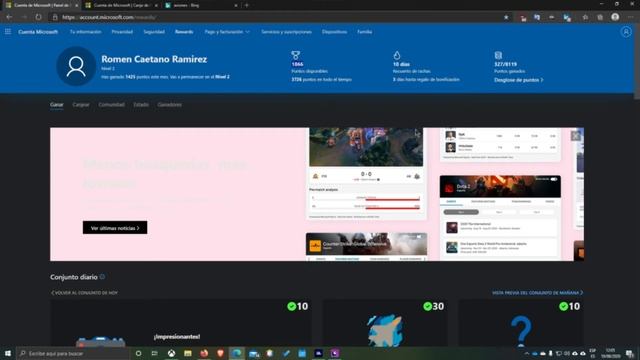Select the Comunidad tab
This screenshot has width=640, height=360.
pyautogui.click(x=111, y=105)
